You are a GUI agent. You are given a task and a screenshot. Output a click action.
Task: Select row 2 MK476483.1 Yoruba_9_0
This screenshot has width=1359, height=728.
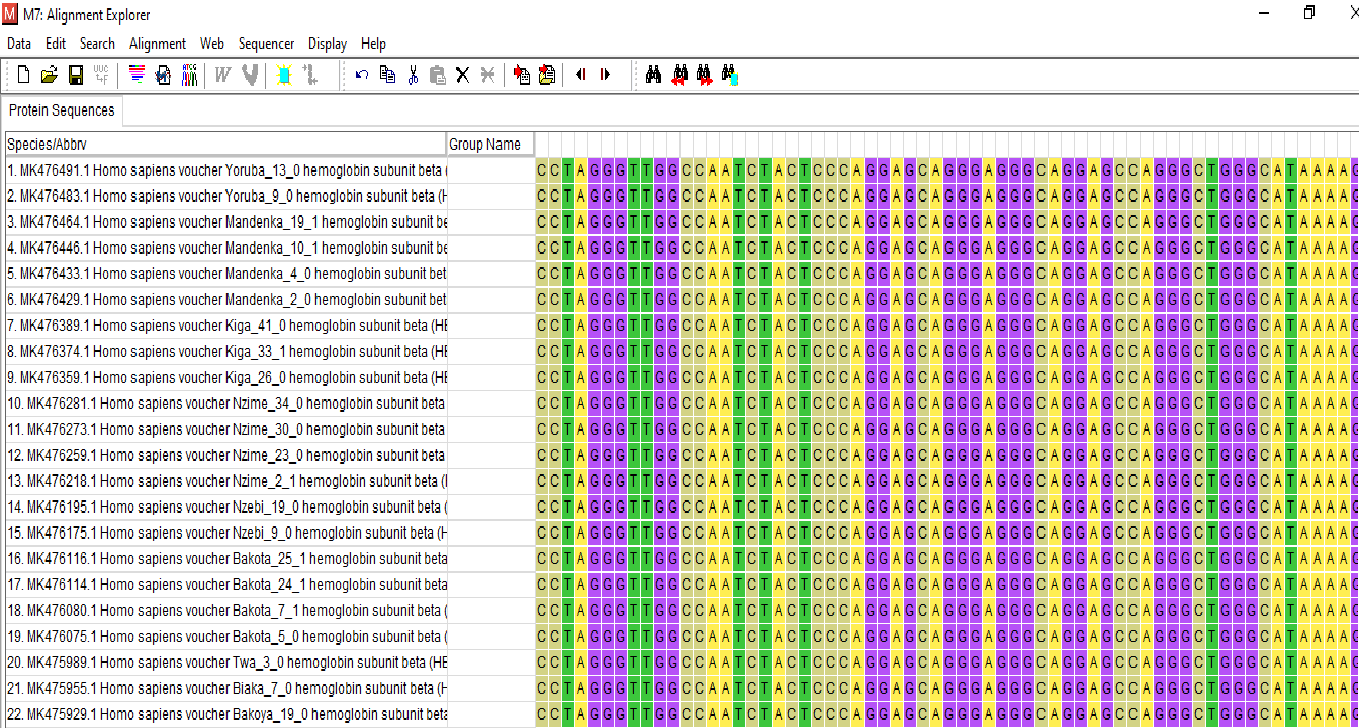[226, 196]
